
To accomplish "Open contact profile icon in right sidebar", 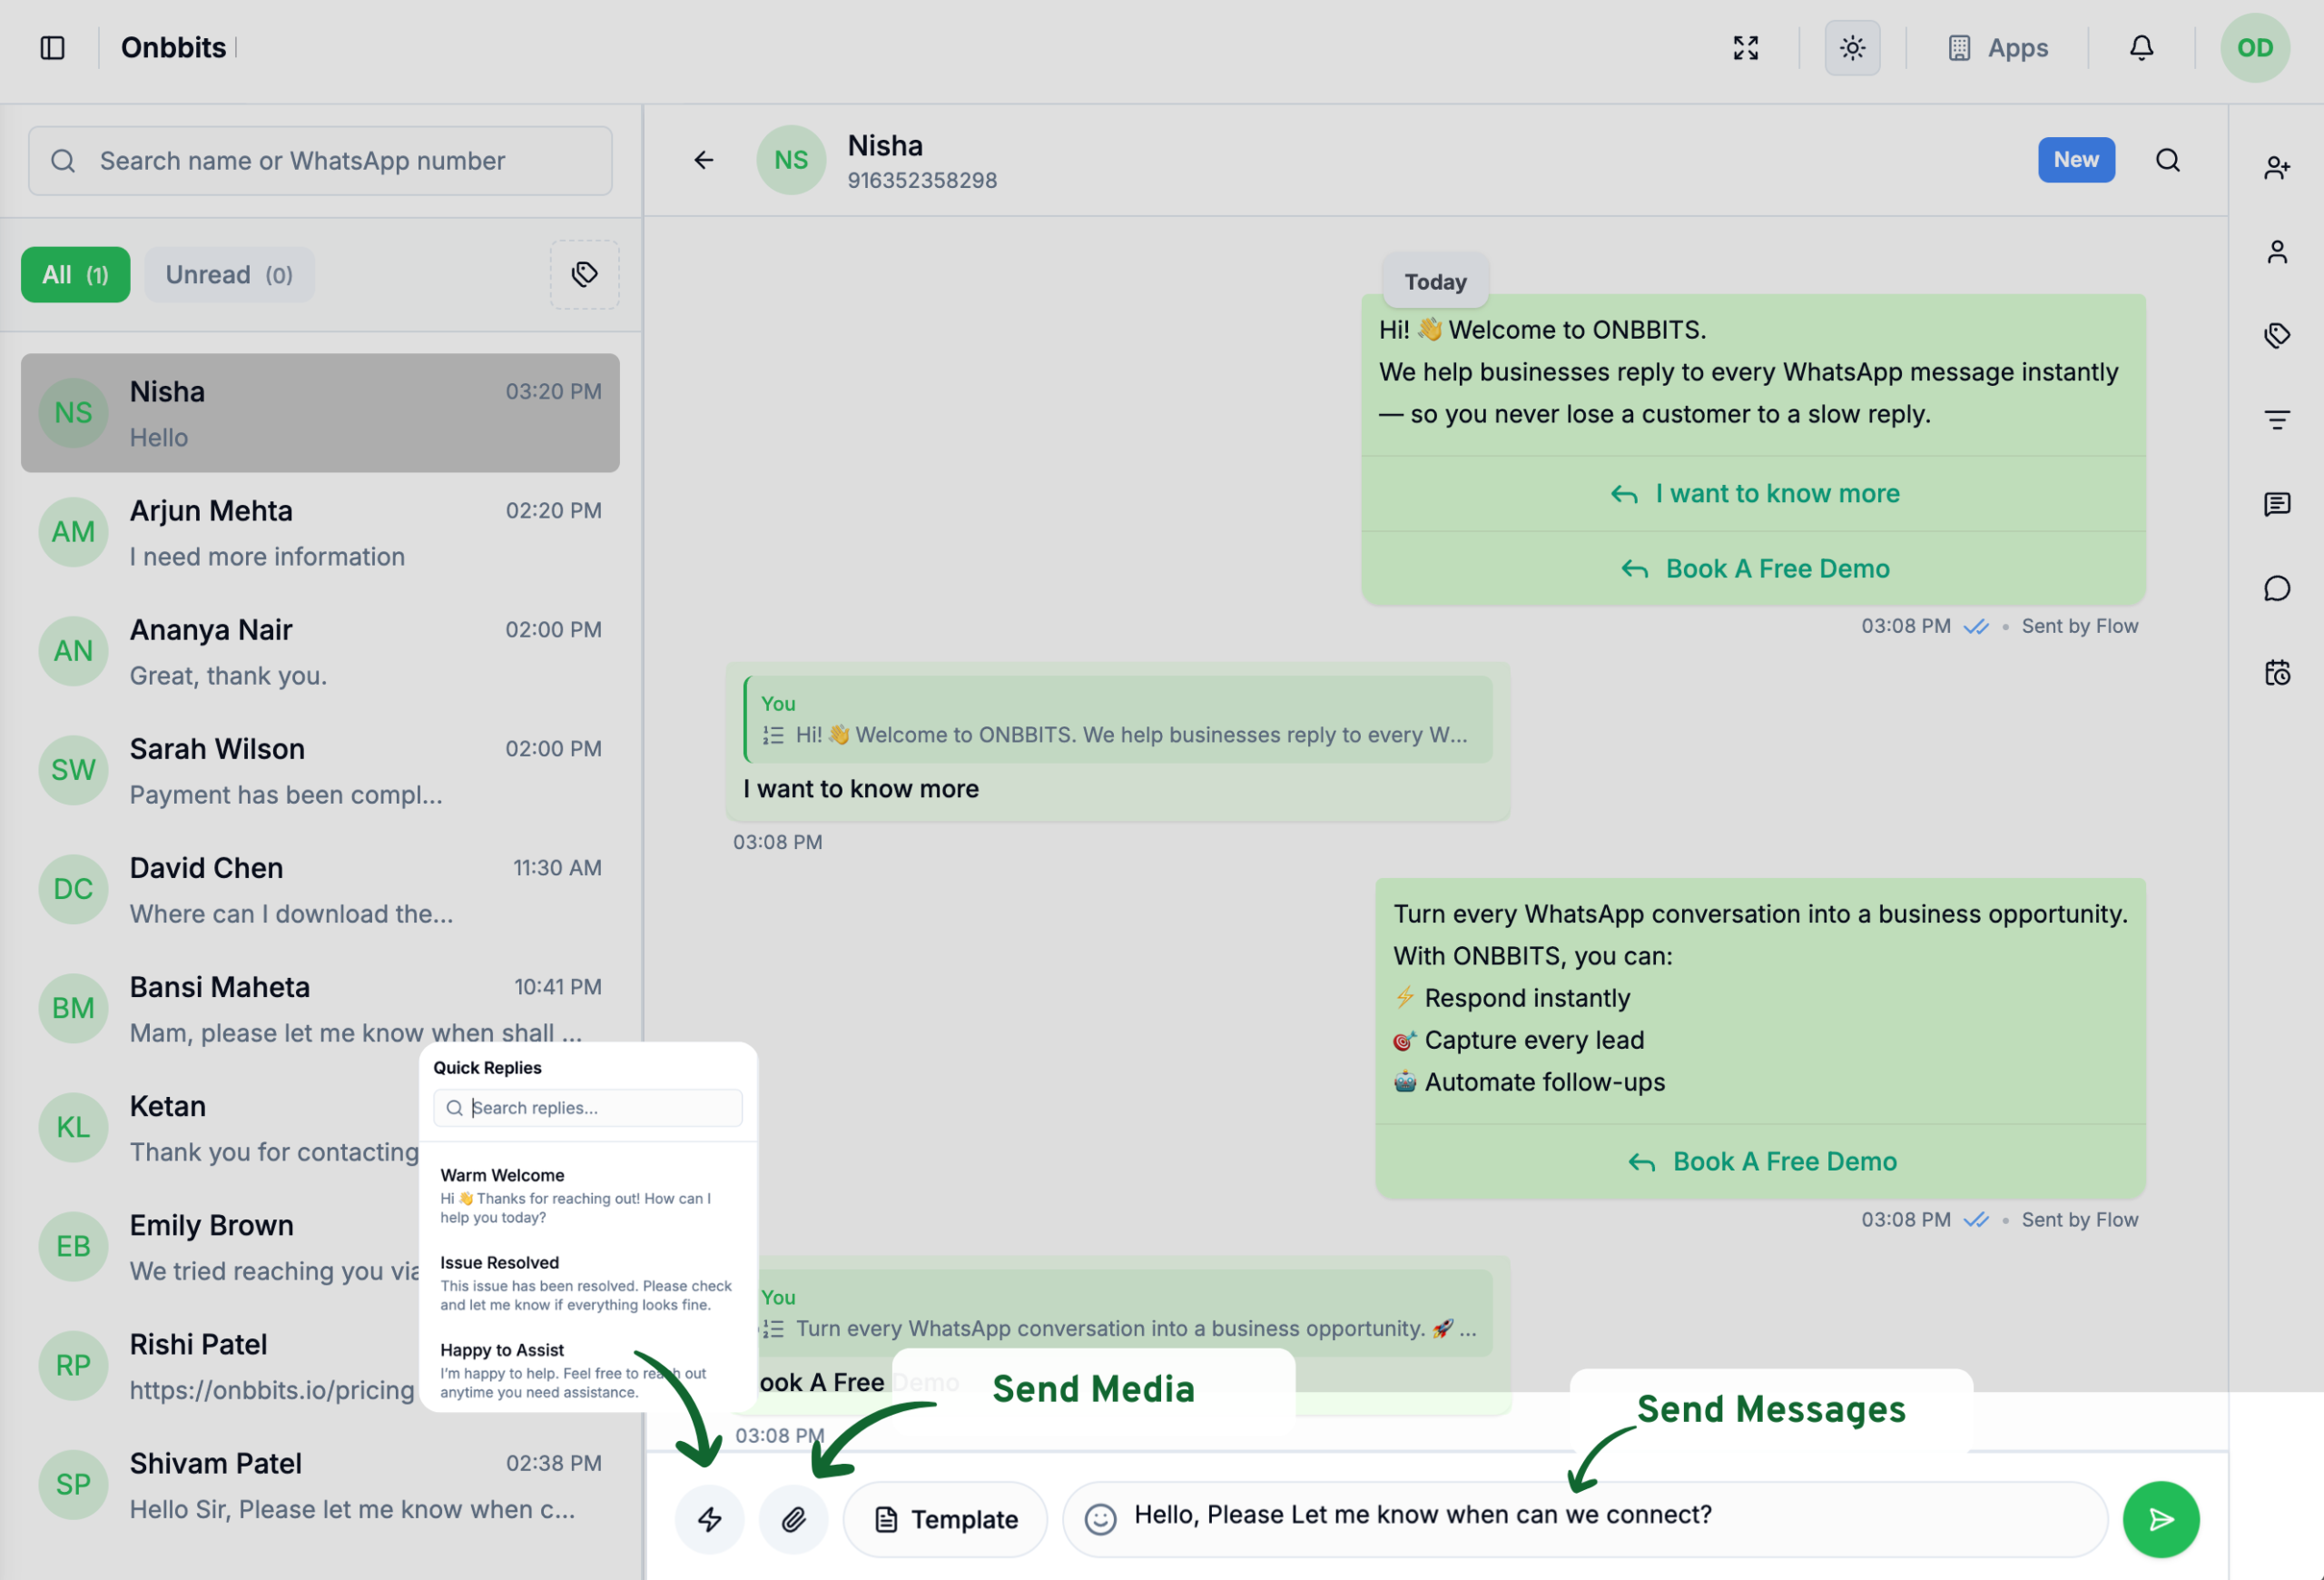I will pos(2277,251).
